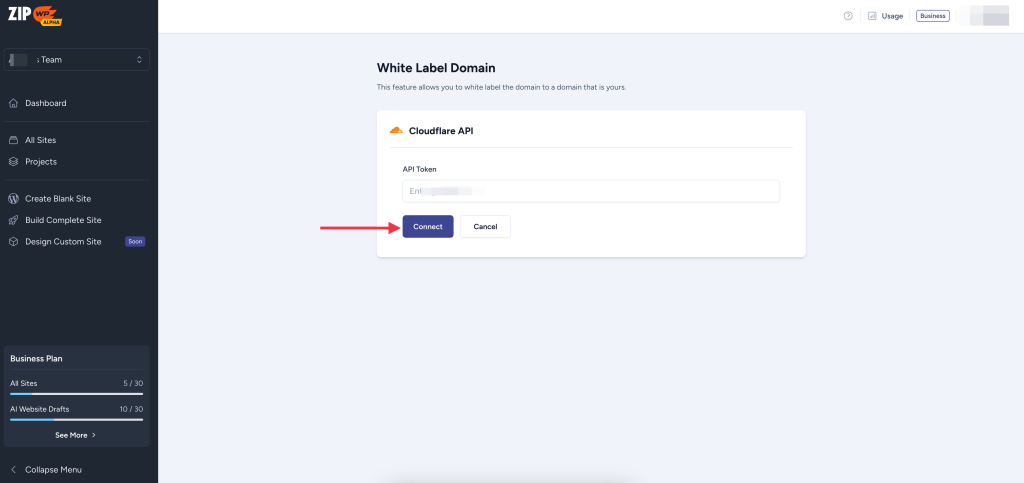Click the rocket icon for Build Complete Site
The width and height of the screenshot is (1024, 483).
(x=14, y=220)
